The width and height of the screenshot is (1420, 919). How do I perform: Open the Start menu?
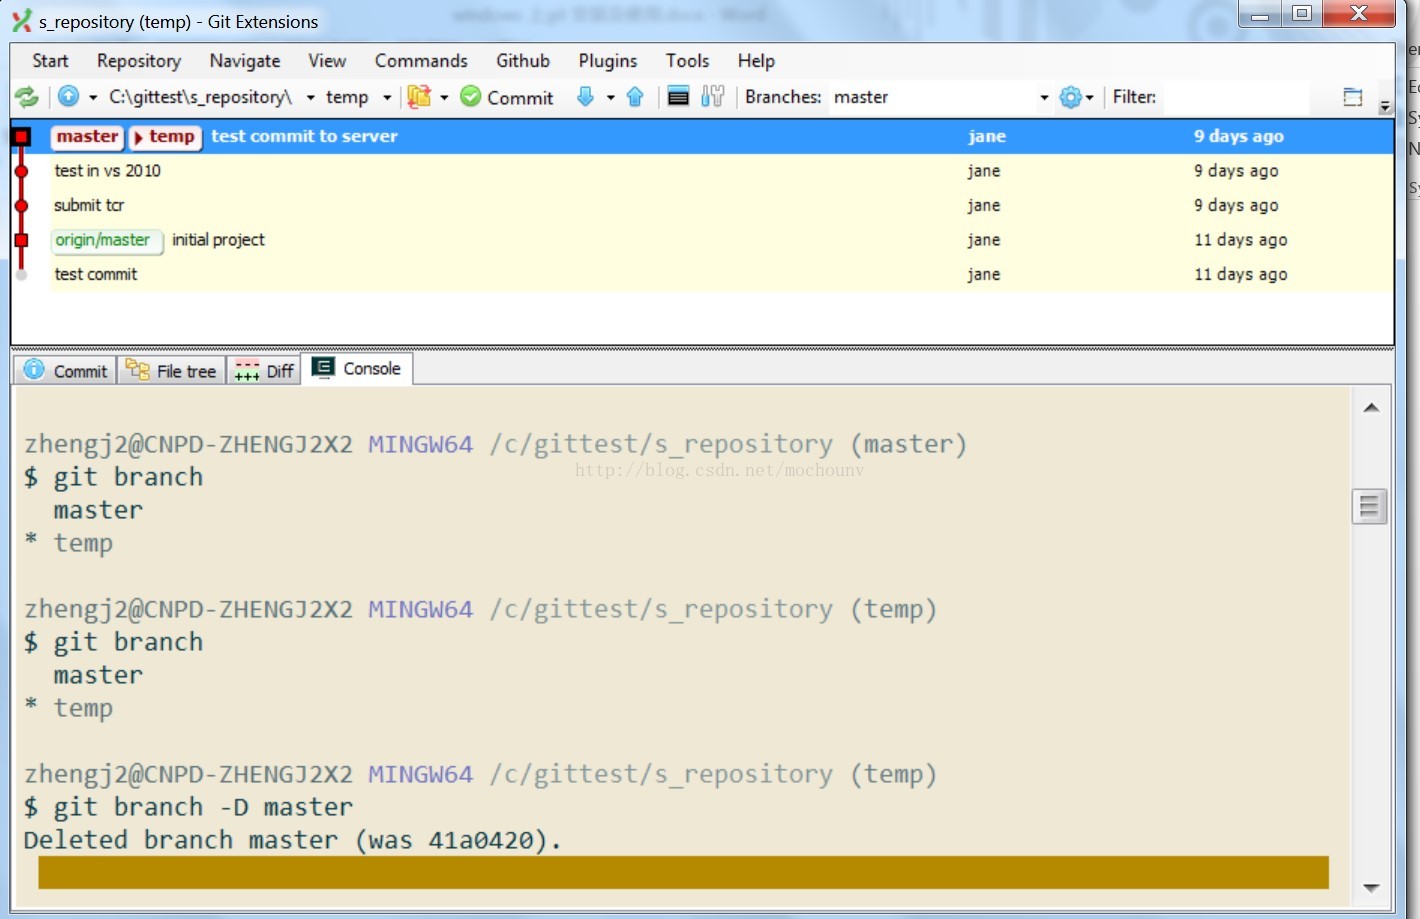[50, 61]
